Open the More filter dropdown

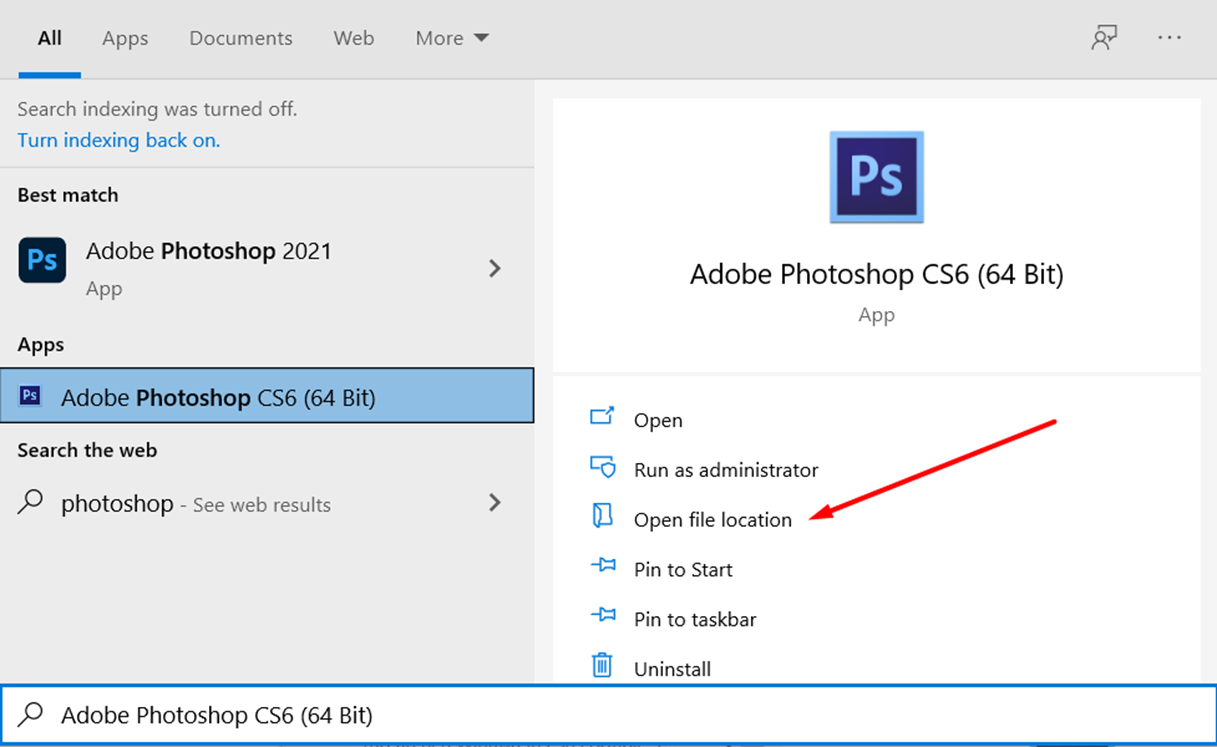(x=452, y=38)
